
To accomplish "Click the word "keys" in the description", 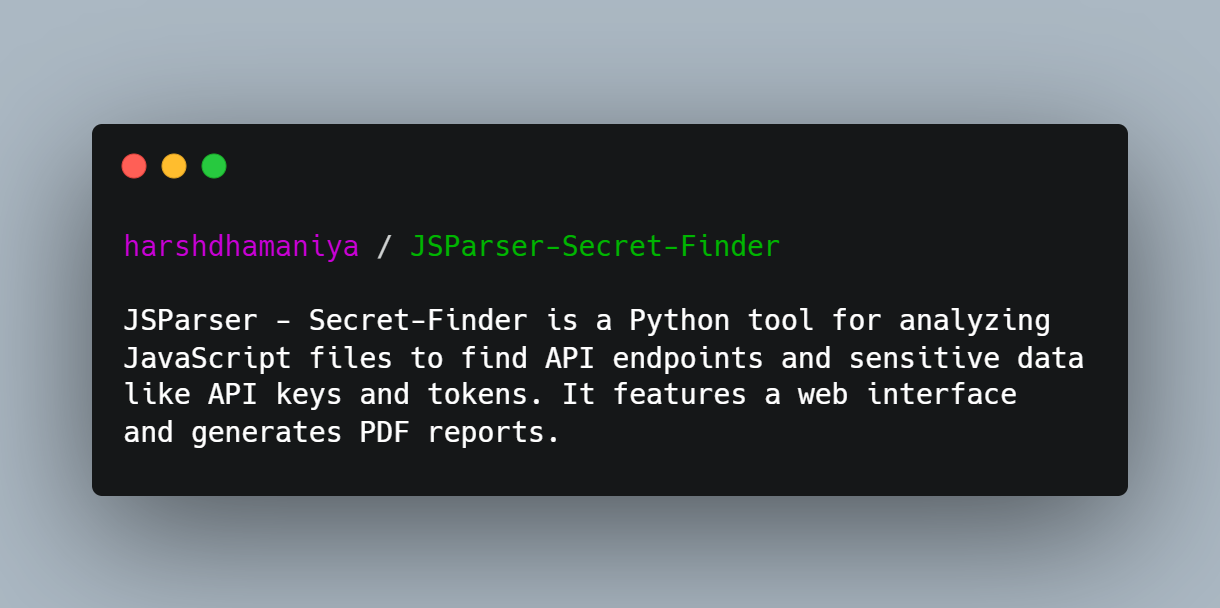I will [x=309, y=394].
